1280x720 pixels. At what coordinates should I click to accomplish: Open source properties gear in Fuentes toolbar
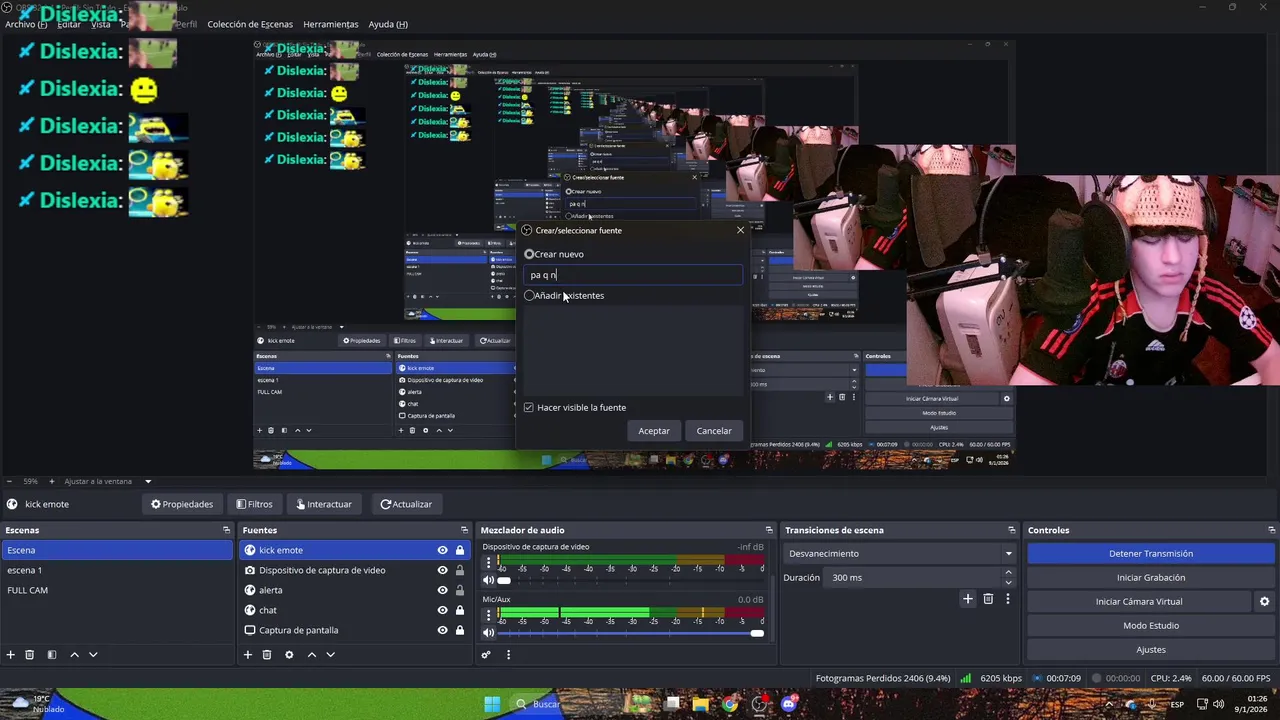(x=289, y=654)
